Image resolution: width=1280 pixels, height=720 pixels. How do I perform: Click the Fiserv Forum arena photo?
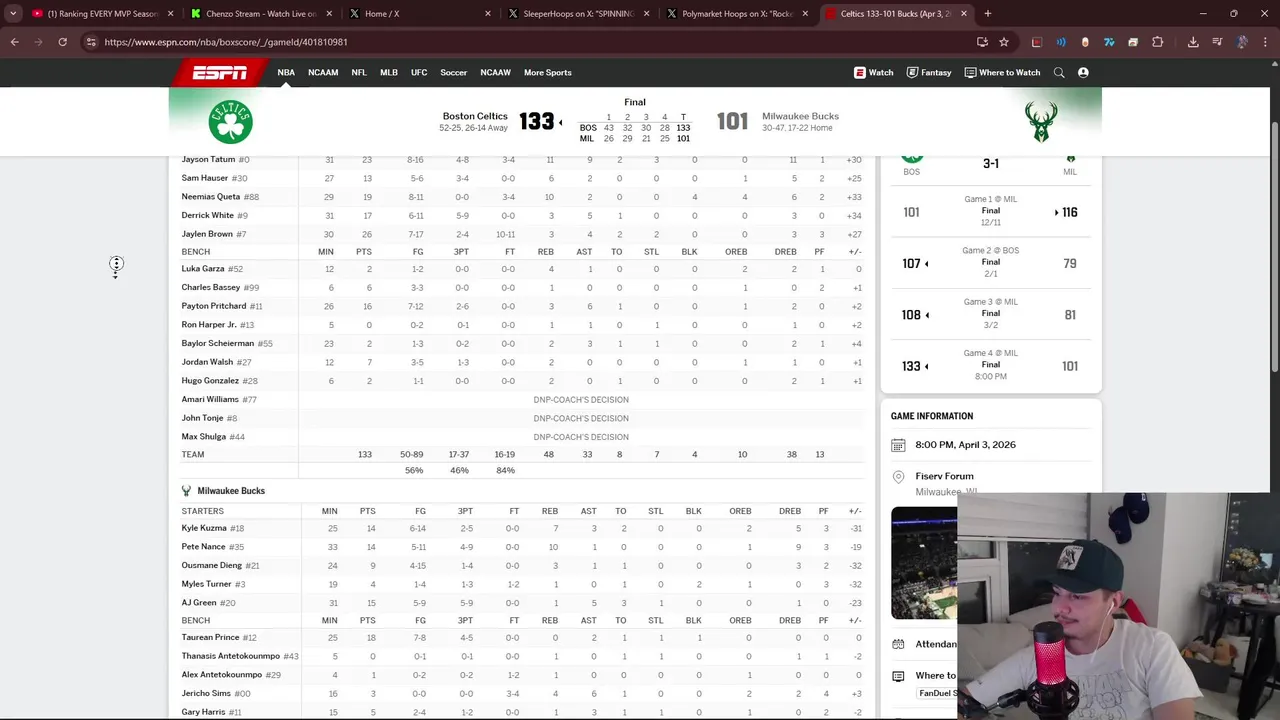coord(924,563)
